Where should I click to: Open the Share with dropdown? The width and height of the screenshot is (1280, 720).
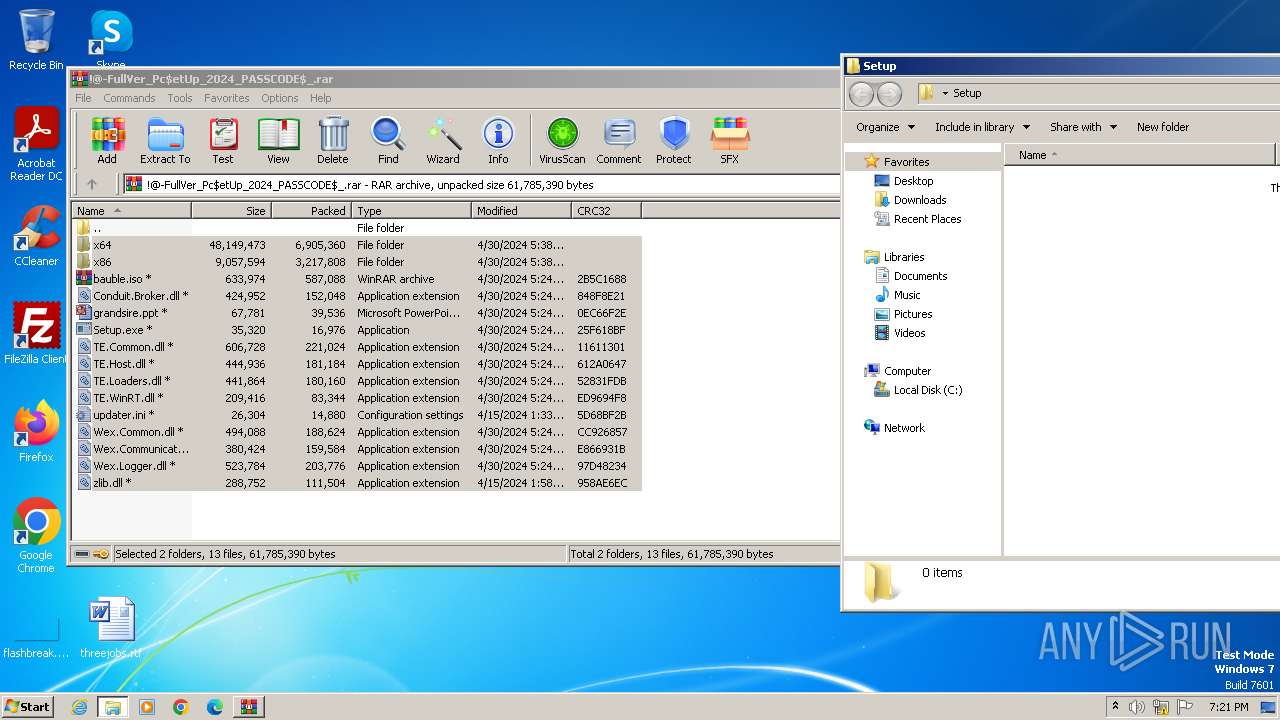(x=1083, y=127)
